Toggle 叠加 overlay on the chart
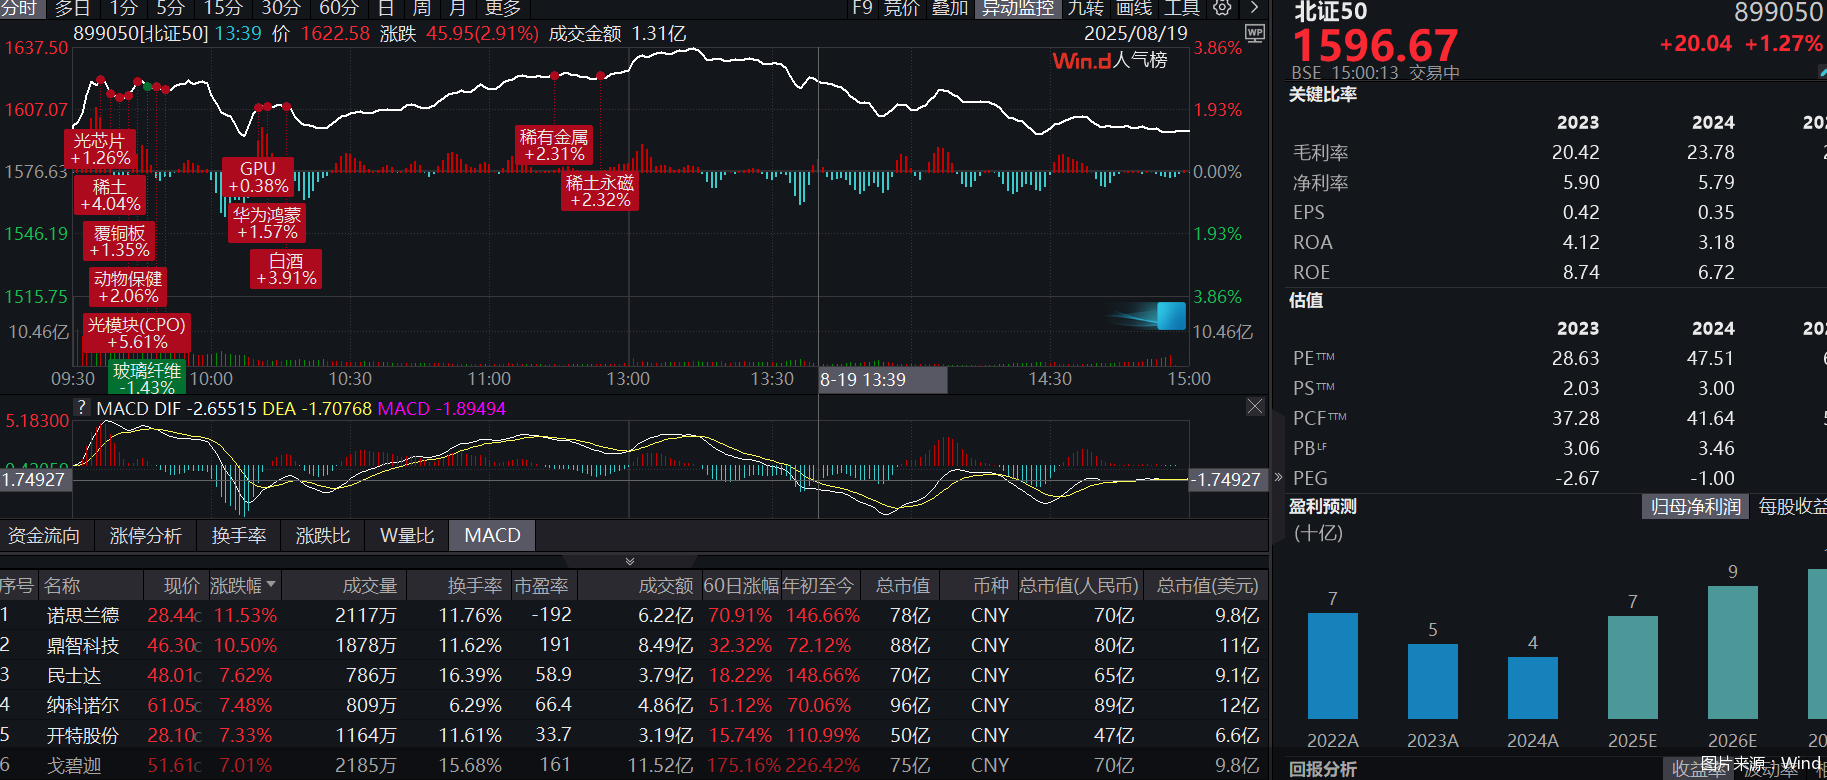Screen dimensions: 1827x780 (x=950, y=8)
